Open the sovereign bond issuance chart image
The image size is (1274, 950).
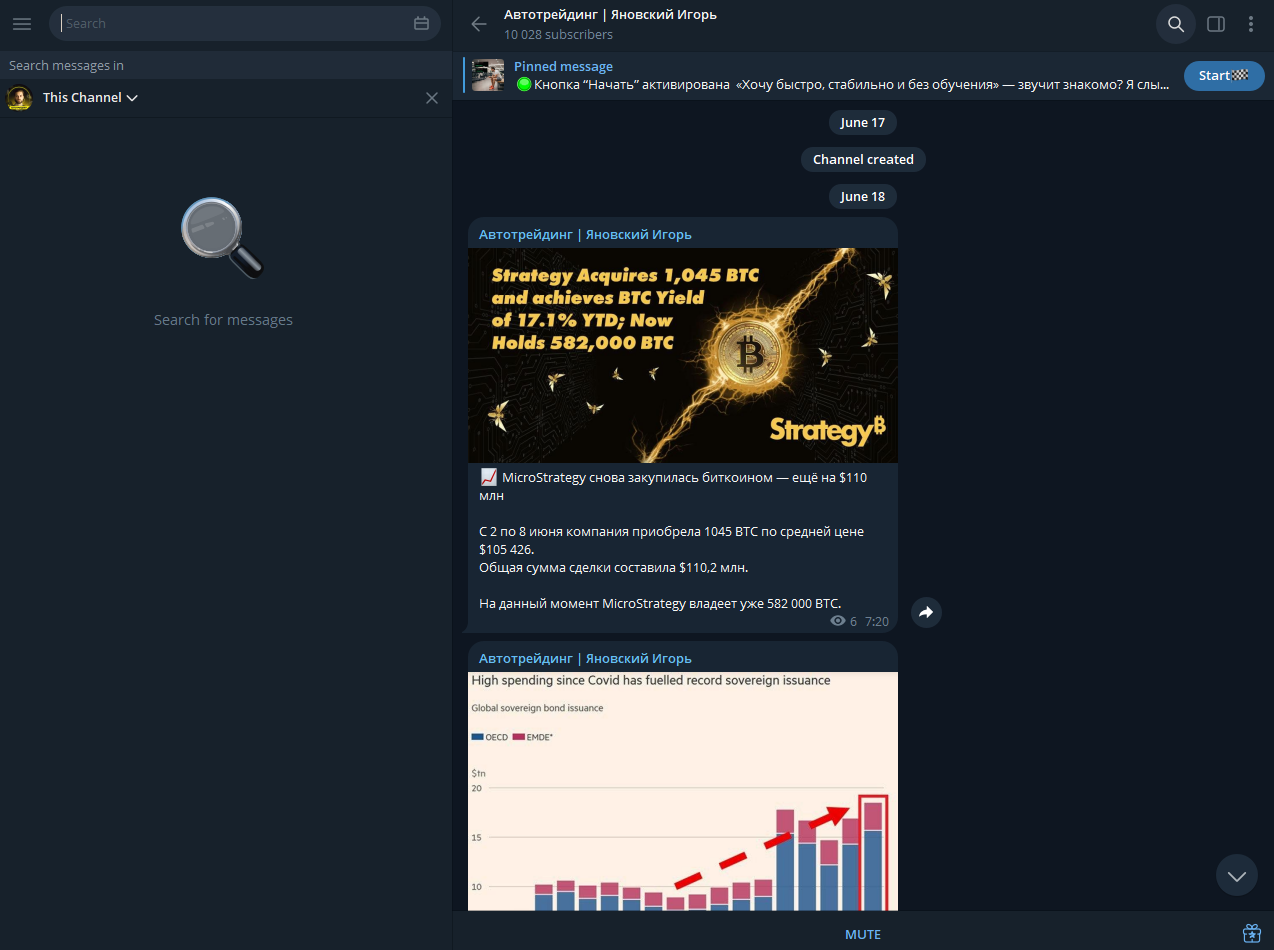click(682, 790)
